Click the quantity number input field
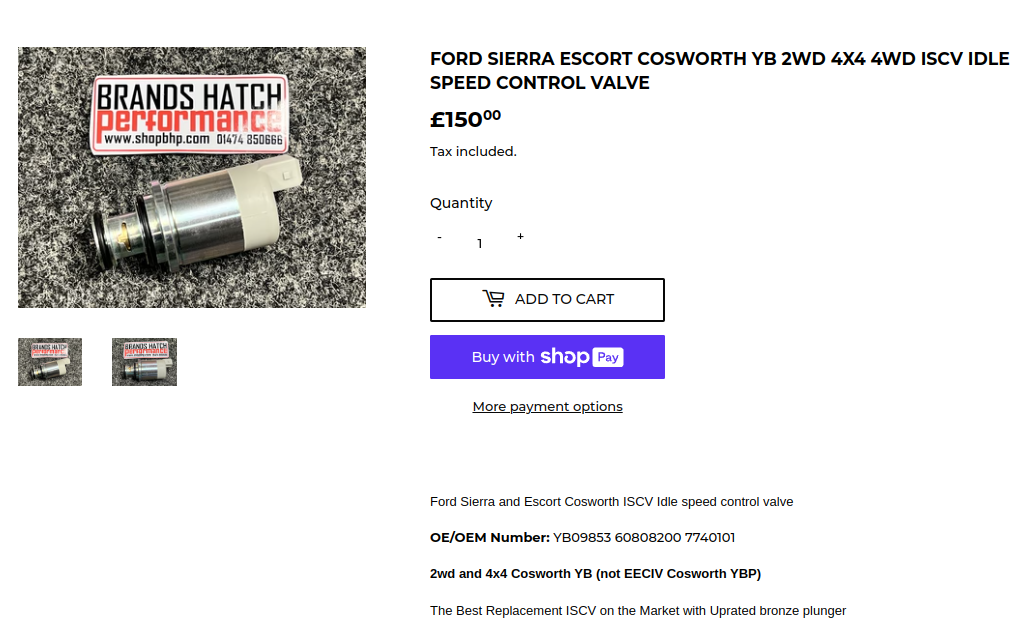 (x=480, y=243)
